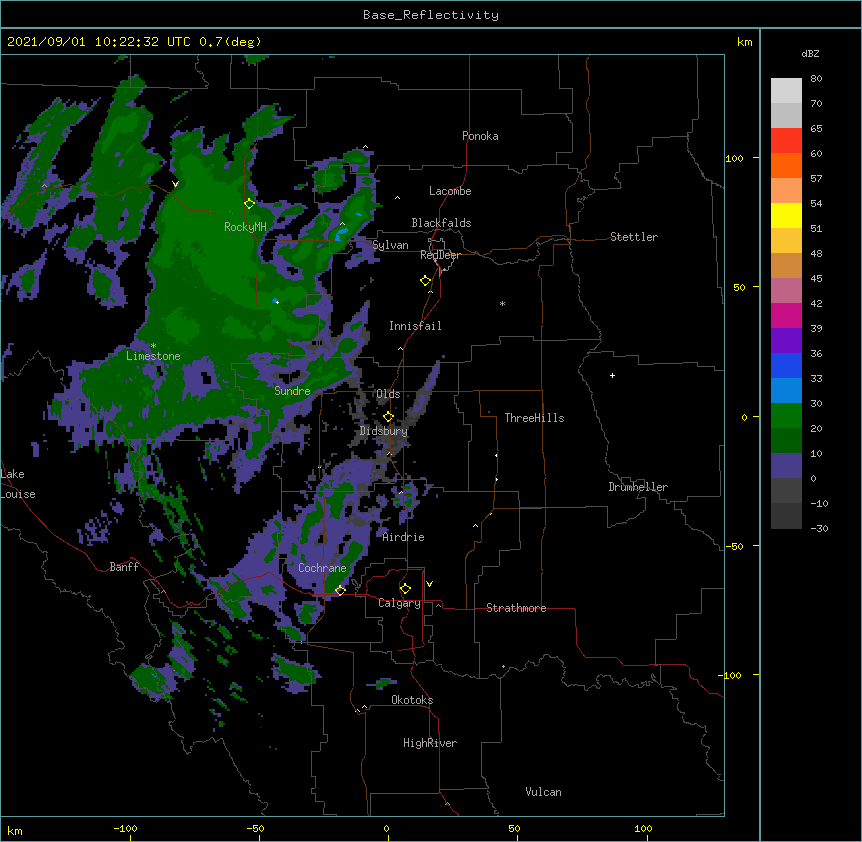Click the asterisk marker east of Innisfail
862x842 pixels.
pos(502,303)
